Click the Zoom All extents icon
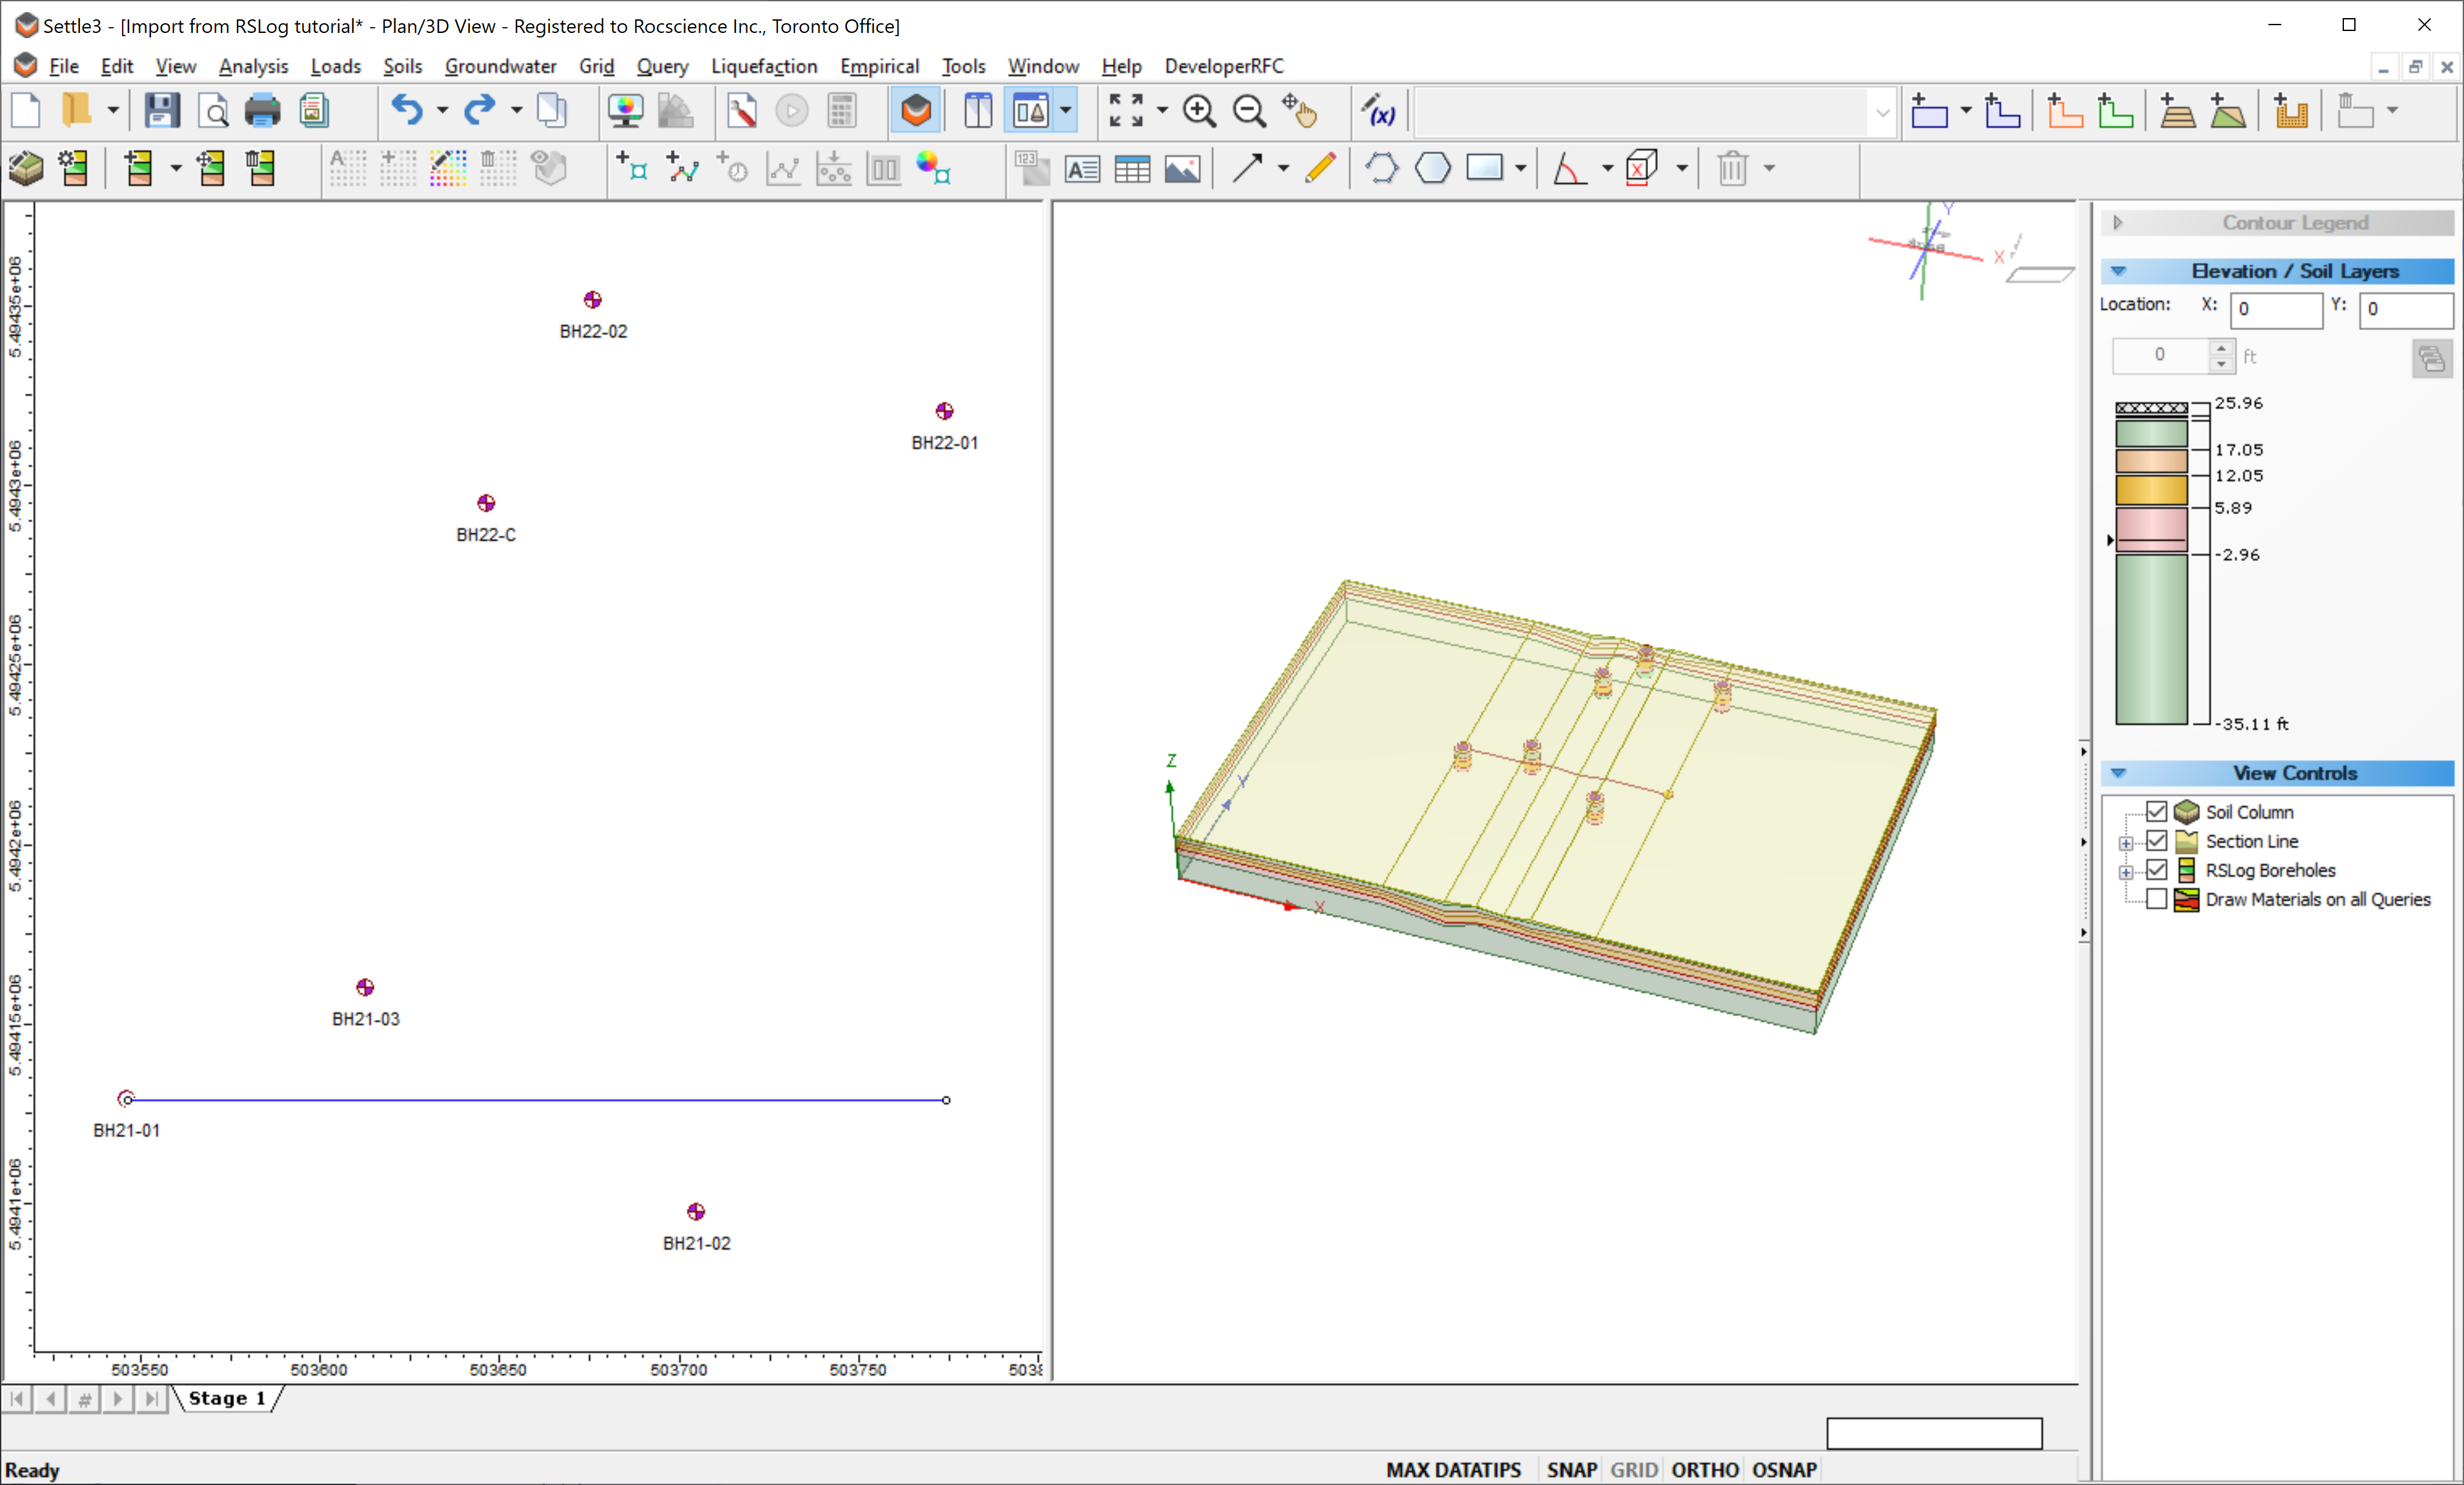 1126,110
